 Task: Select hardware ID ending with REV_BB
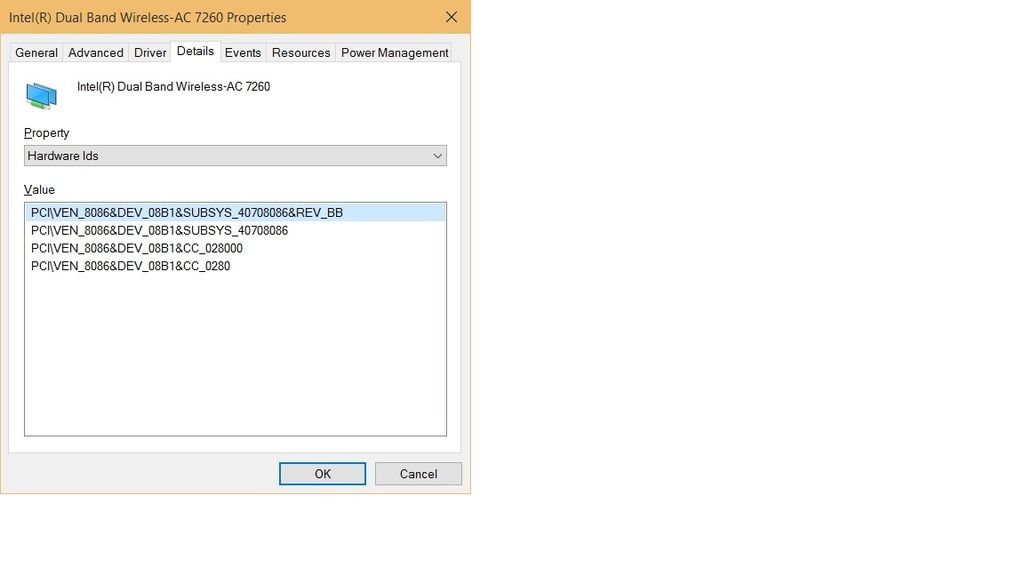tap(235, 213)
